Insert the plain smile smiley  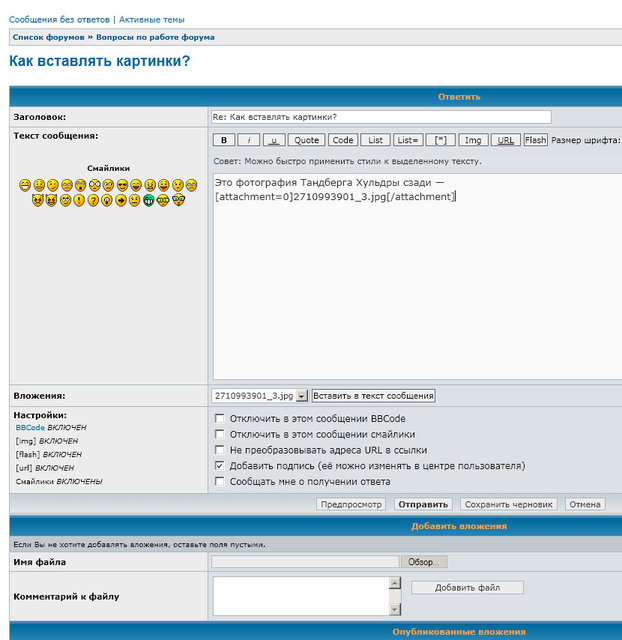[x=39, y=185]
